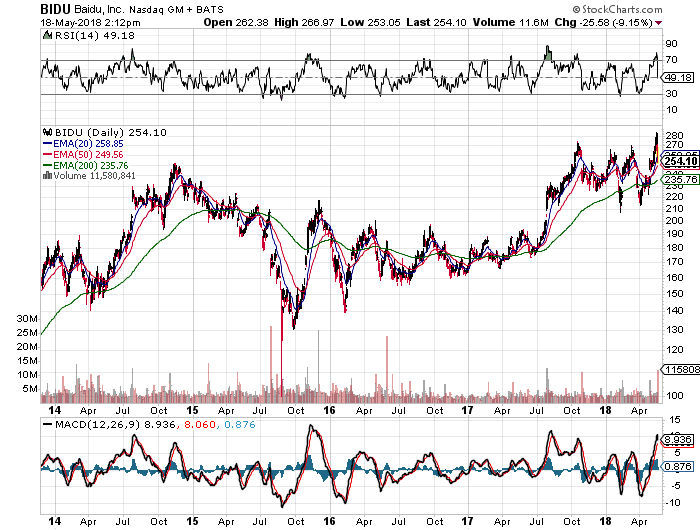
Task: Click the blue 0.876 histogram value in the MACD legend
Action: tap(240, 424)
